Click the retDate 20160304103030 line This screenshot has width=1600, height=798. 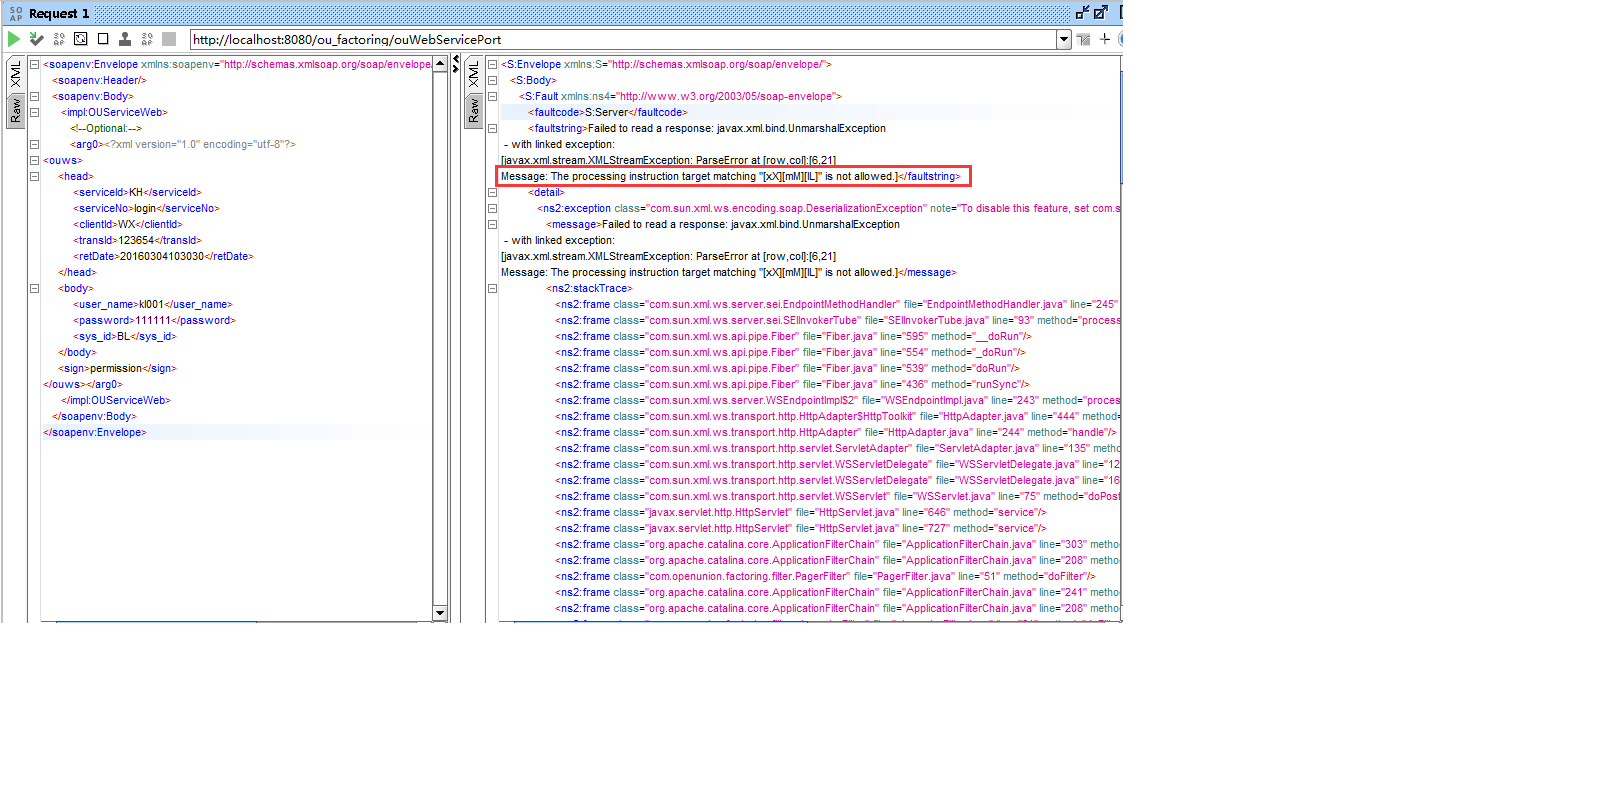tap(163, 256)
